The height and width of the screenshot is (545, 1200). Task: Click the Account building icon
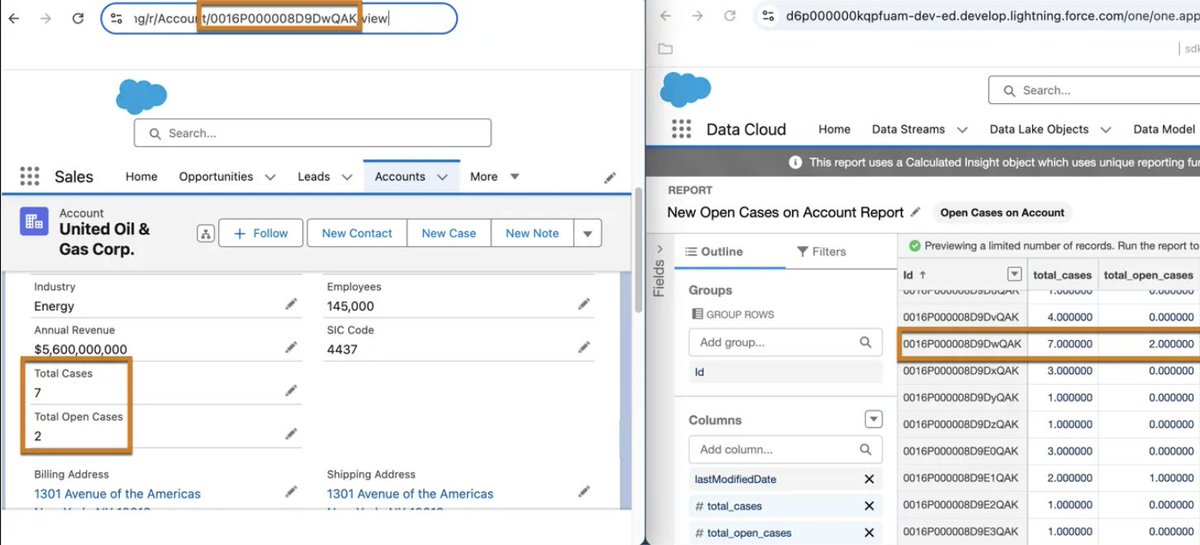click(x=35, y=221)
